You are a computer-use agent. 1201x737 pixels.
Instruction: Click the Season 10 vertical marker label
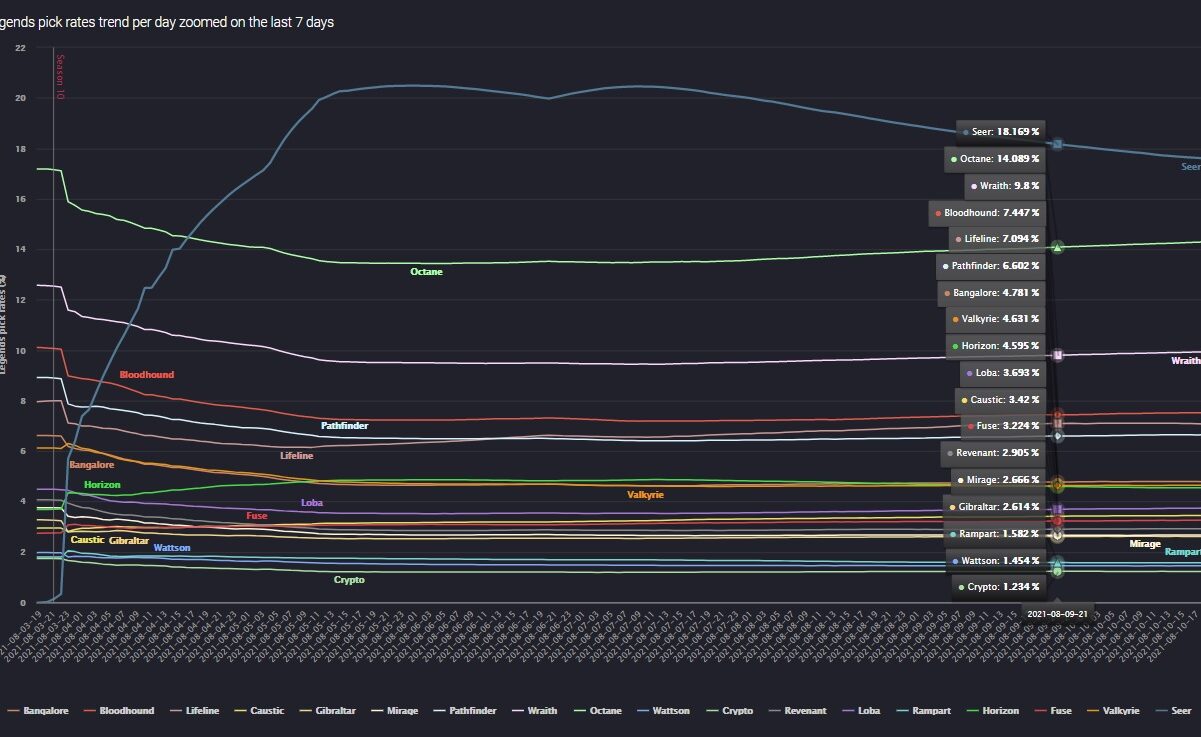[60, 77]
